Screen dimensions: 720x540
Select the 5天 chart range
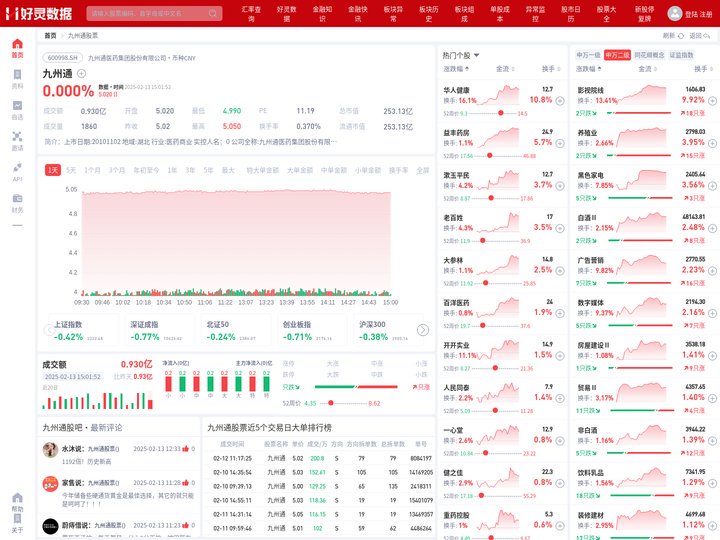tap(71, 170)
